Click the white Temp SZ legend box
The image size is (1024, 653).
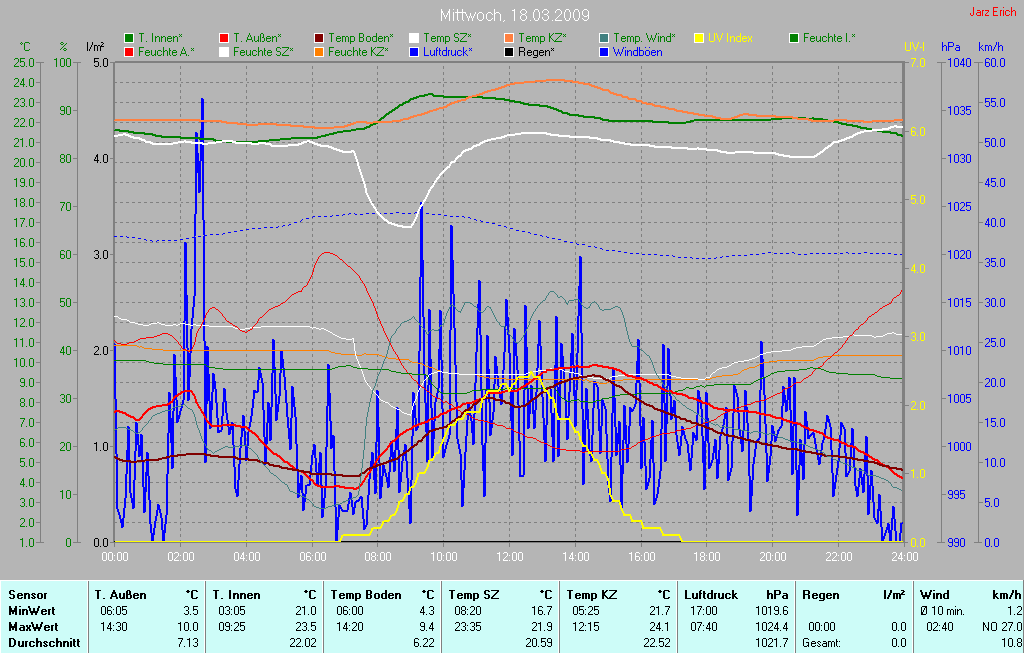[x=414, y=38]
